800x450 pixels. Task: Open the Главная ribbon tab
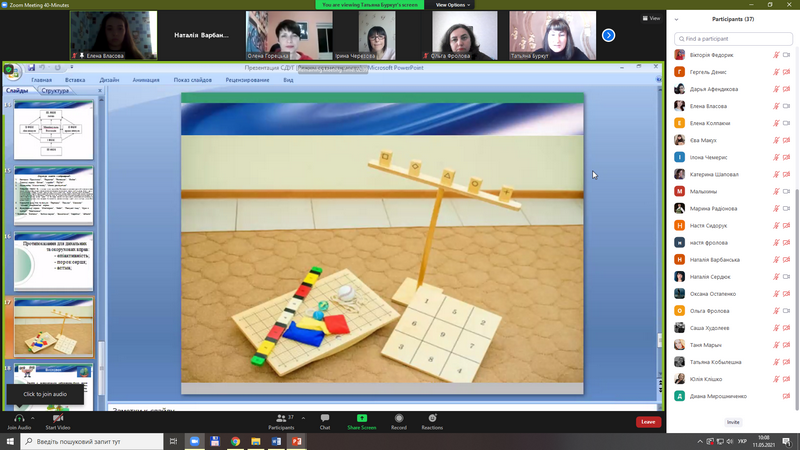click(x=41, y=80)
